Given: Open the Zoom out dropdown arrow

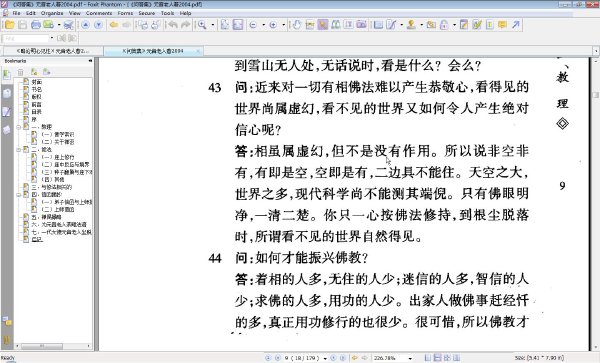Looking at the screenshot, I should tap(263, 25).
